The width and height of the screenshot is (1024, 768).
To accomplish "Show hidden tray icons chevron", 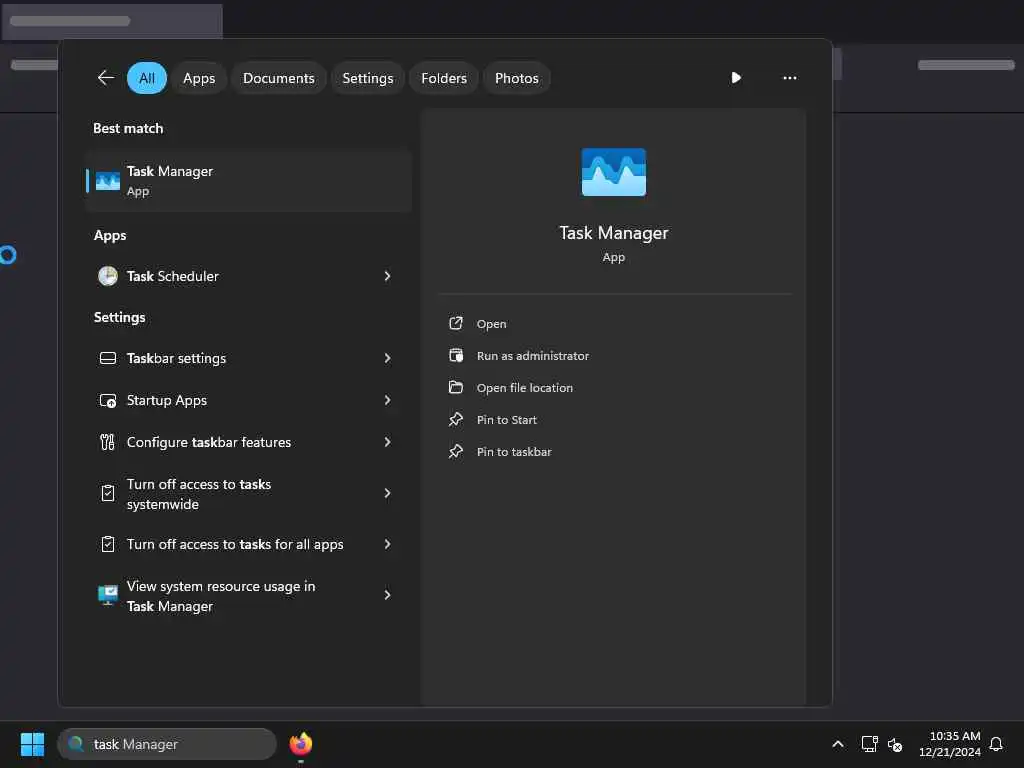I will [x=838, y=744].
